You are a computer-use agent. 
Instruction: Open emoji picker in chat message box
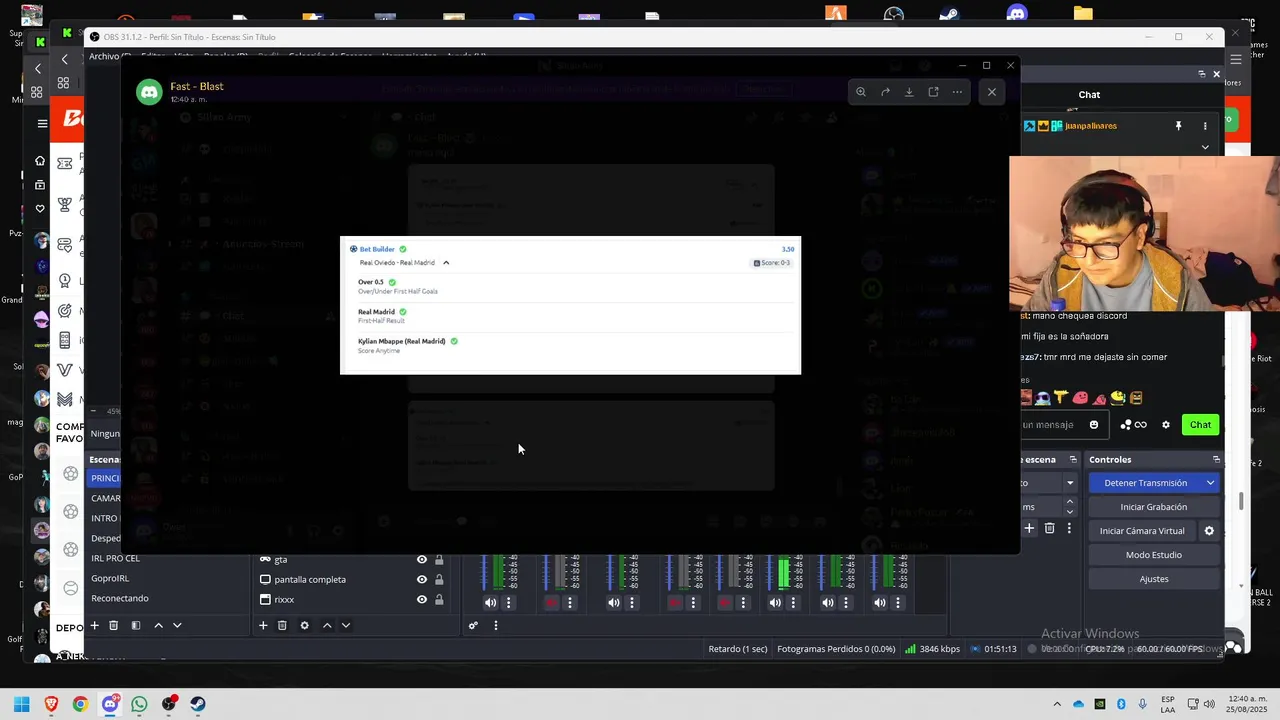click(1094, 425)
